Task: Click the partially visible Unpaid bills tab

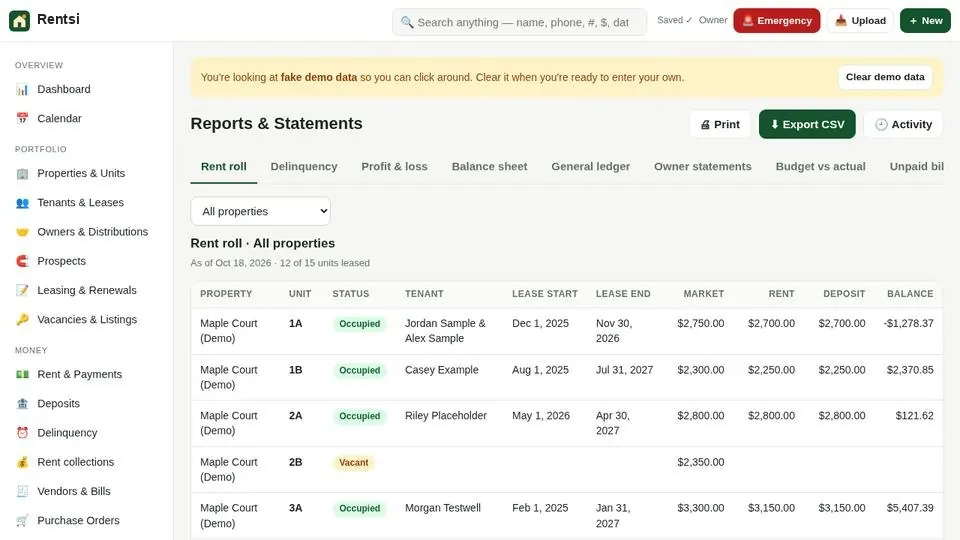Action: click(916, 167)
